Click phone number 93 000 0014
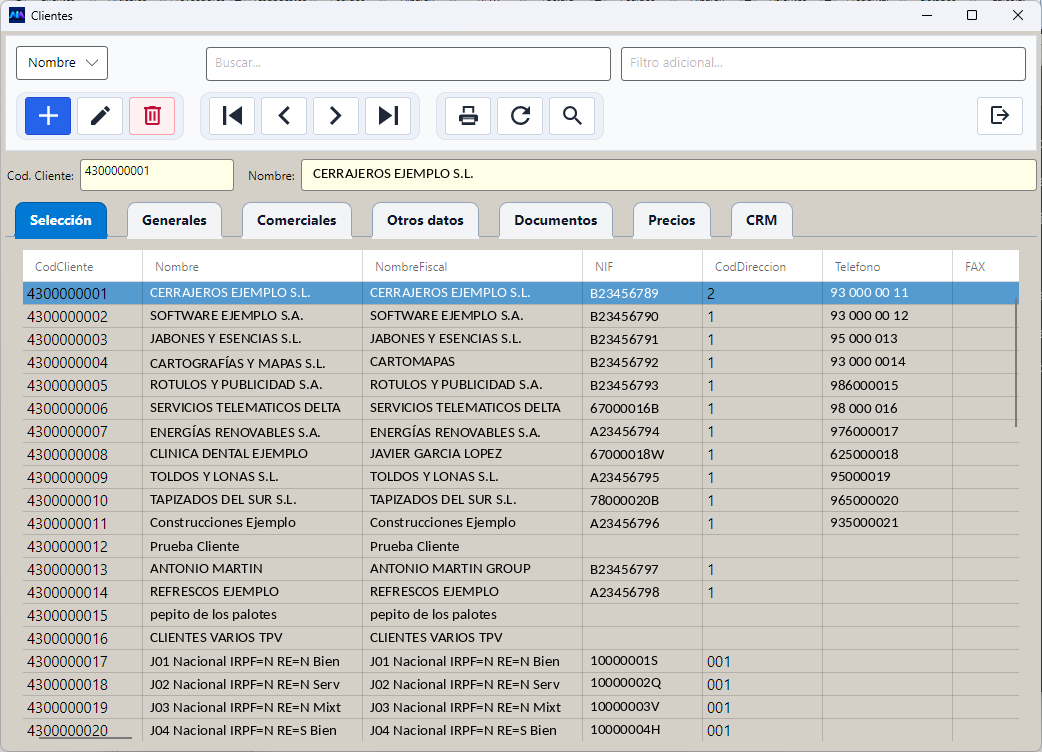This screenshot has width=1042, height=752. pyautogui.click(x=868, y=362)
